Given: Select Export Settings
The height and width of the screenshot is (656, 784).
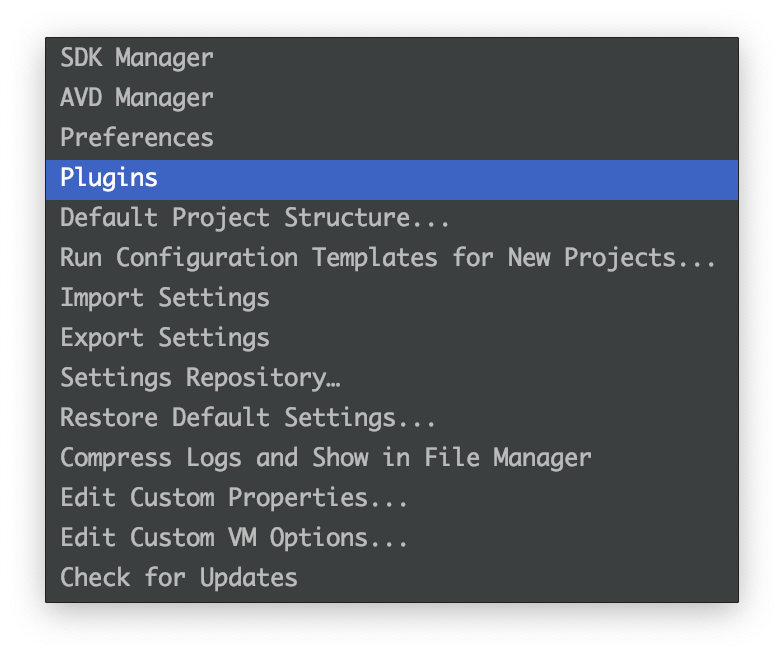Looking at the screenshot, I should [x=392, y=338].
